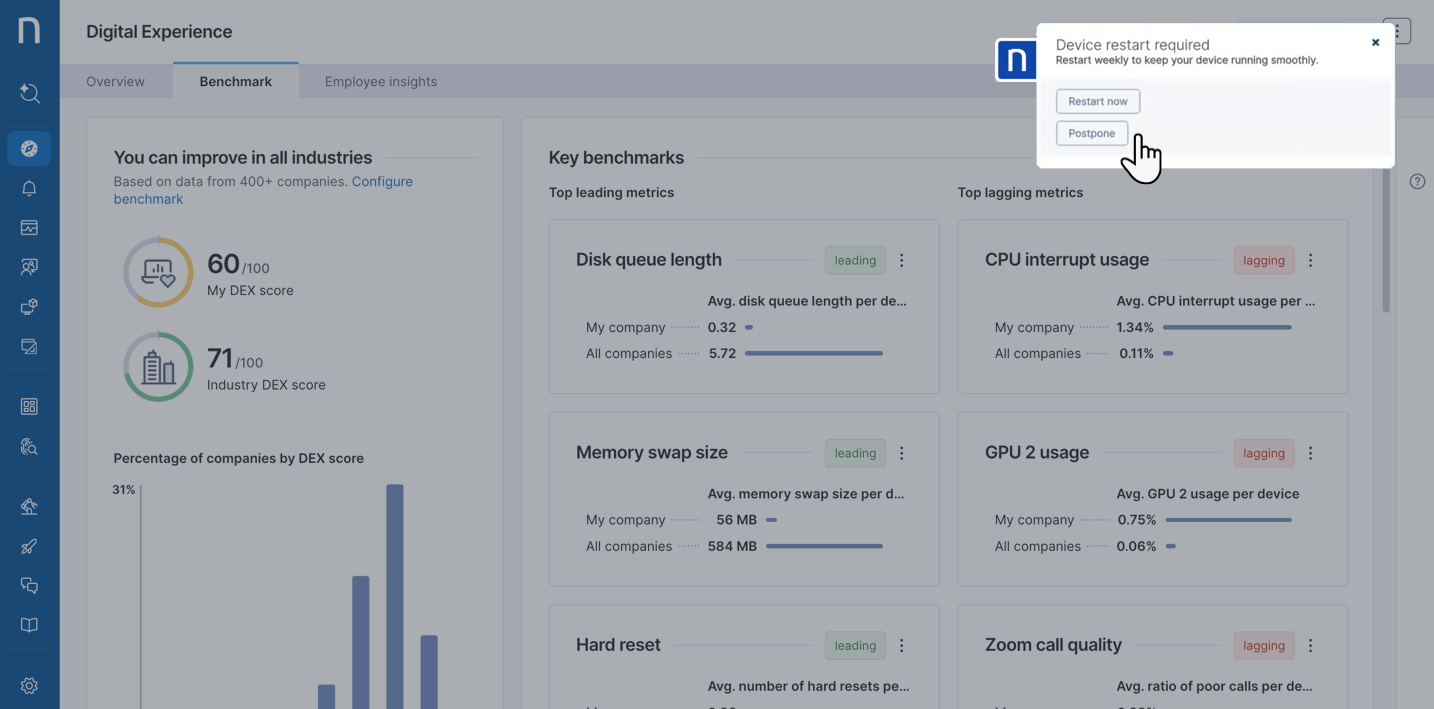Switch to the Overview tab

115,82
